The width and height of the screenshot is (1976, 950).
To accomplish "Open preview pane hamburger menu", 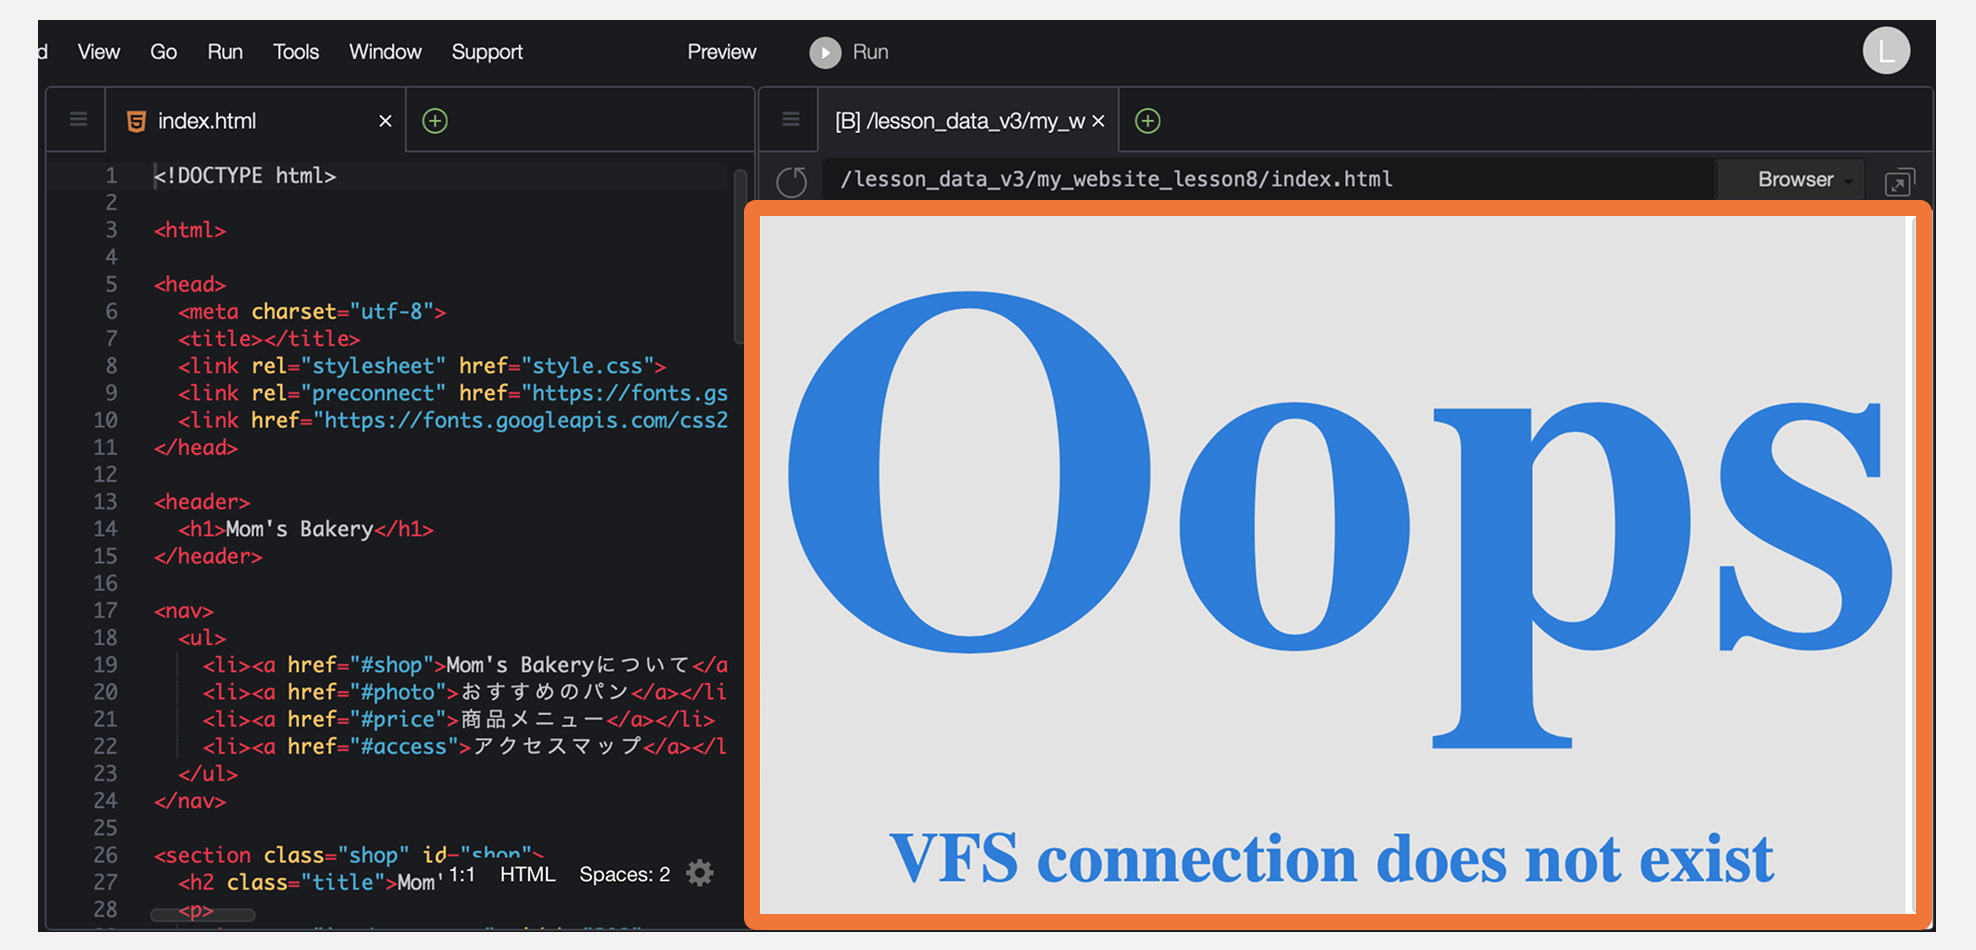I will pyautogui.click(x=791, y=120).
